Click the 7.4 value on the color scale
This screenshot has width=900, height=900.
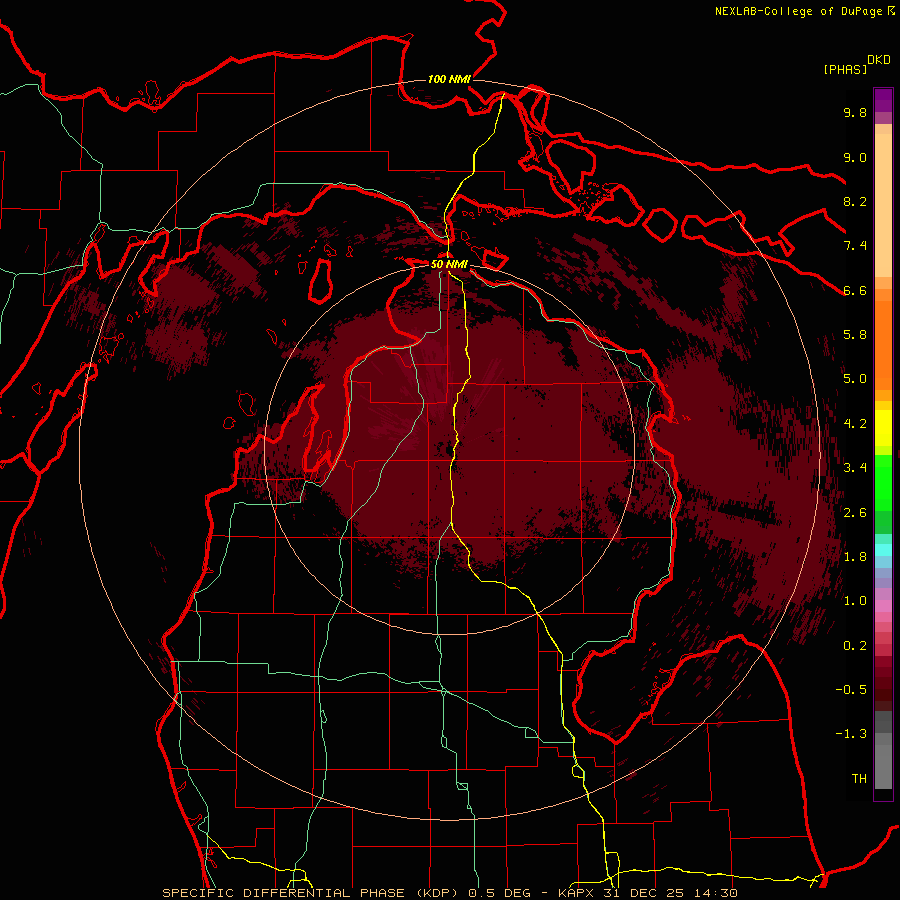click(x=855, y=246)
